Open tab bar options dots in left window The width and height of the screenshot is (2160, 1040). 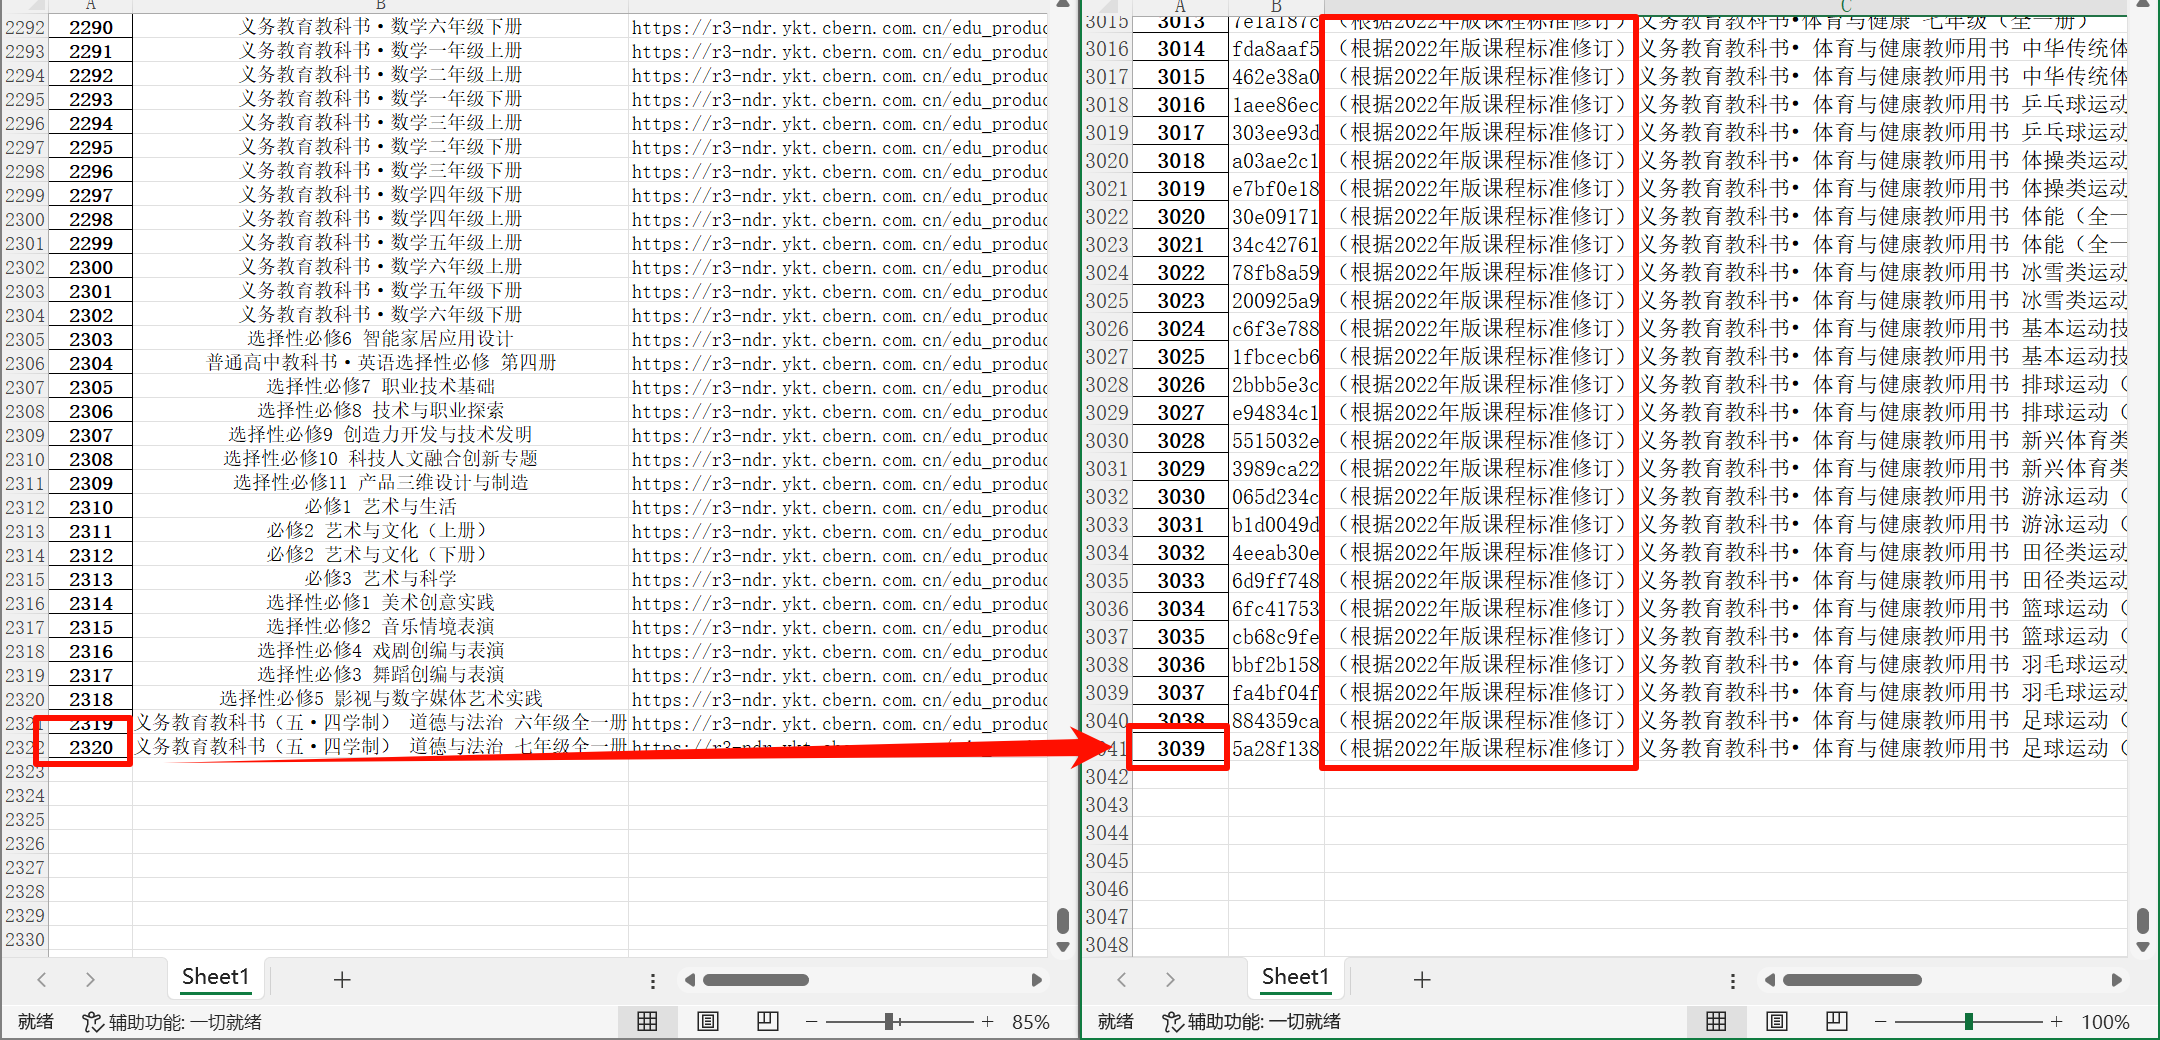click(653, 981)
